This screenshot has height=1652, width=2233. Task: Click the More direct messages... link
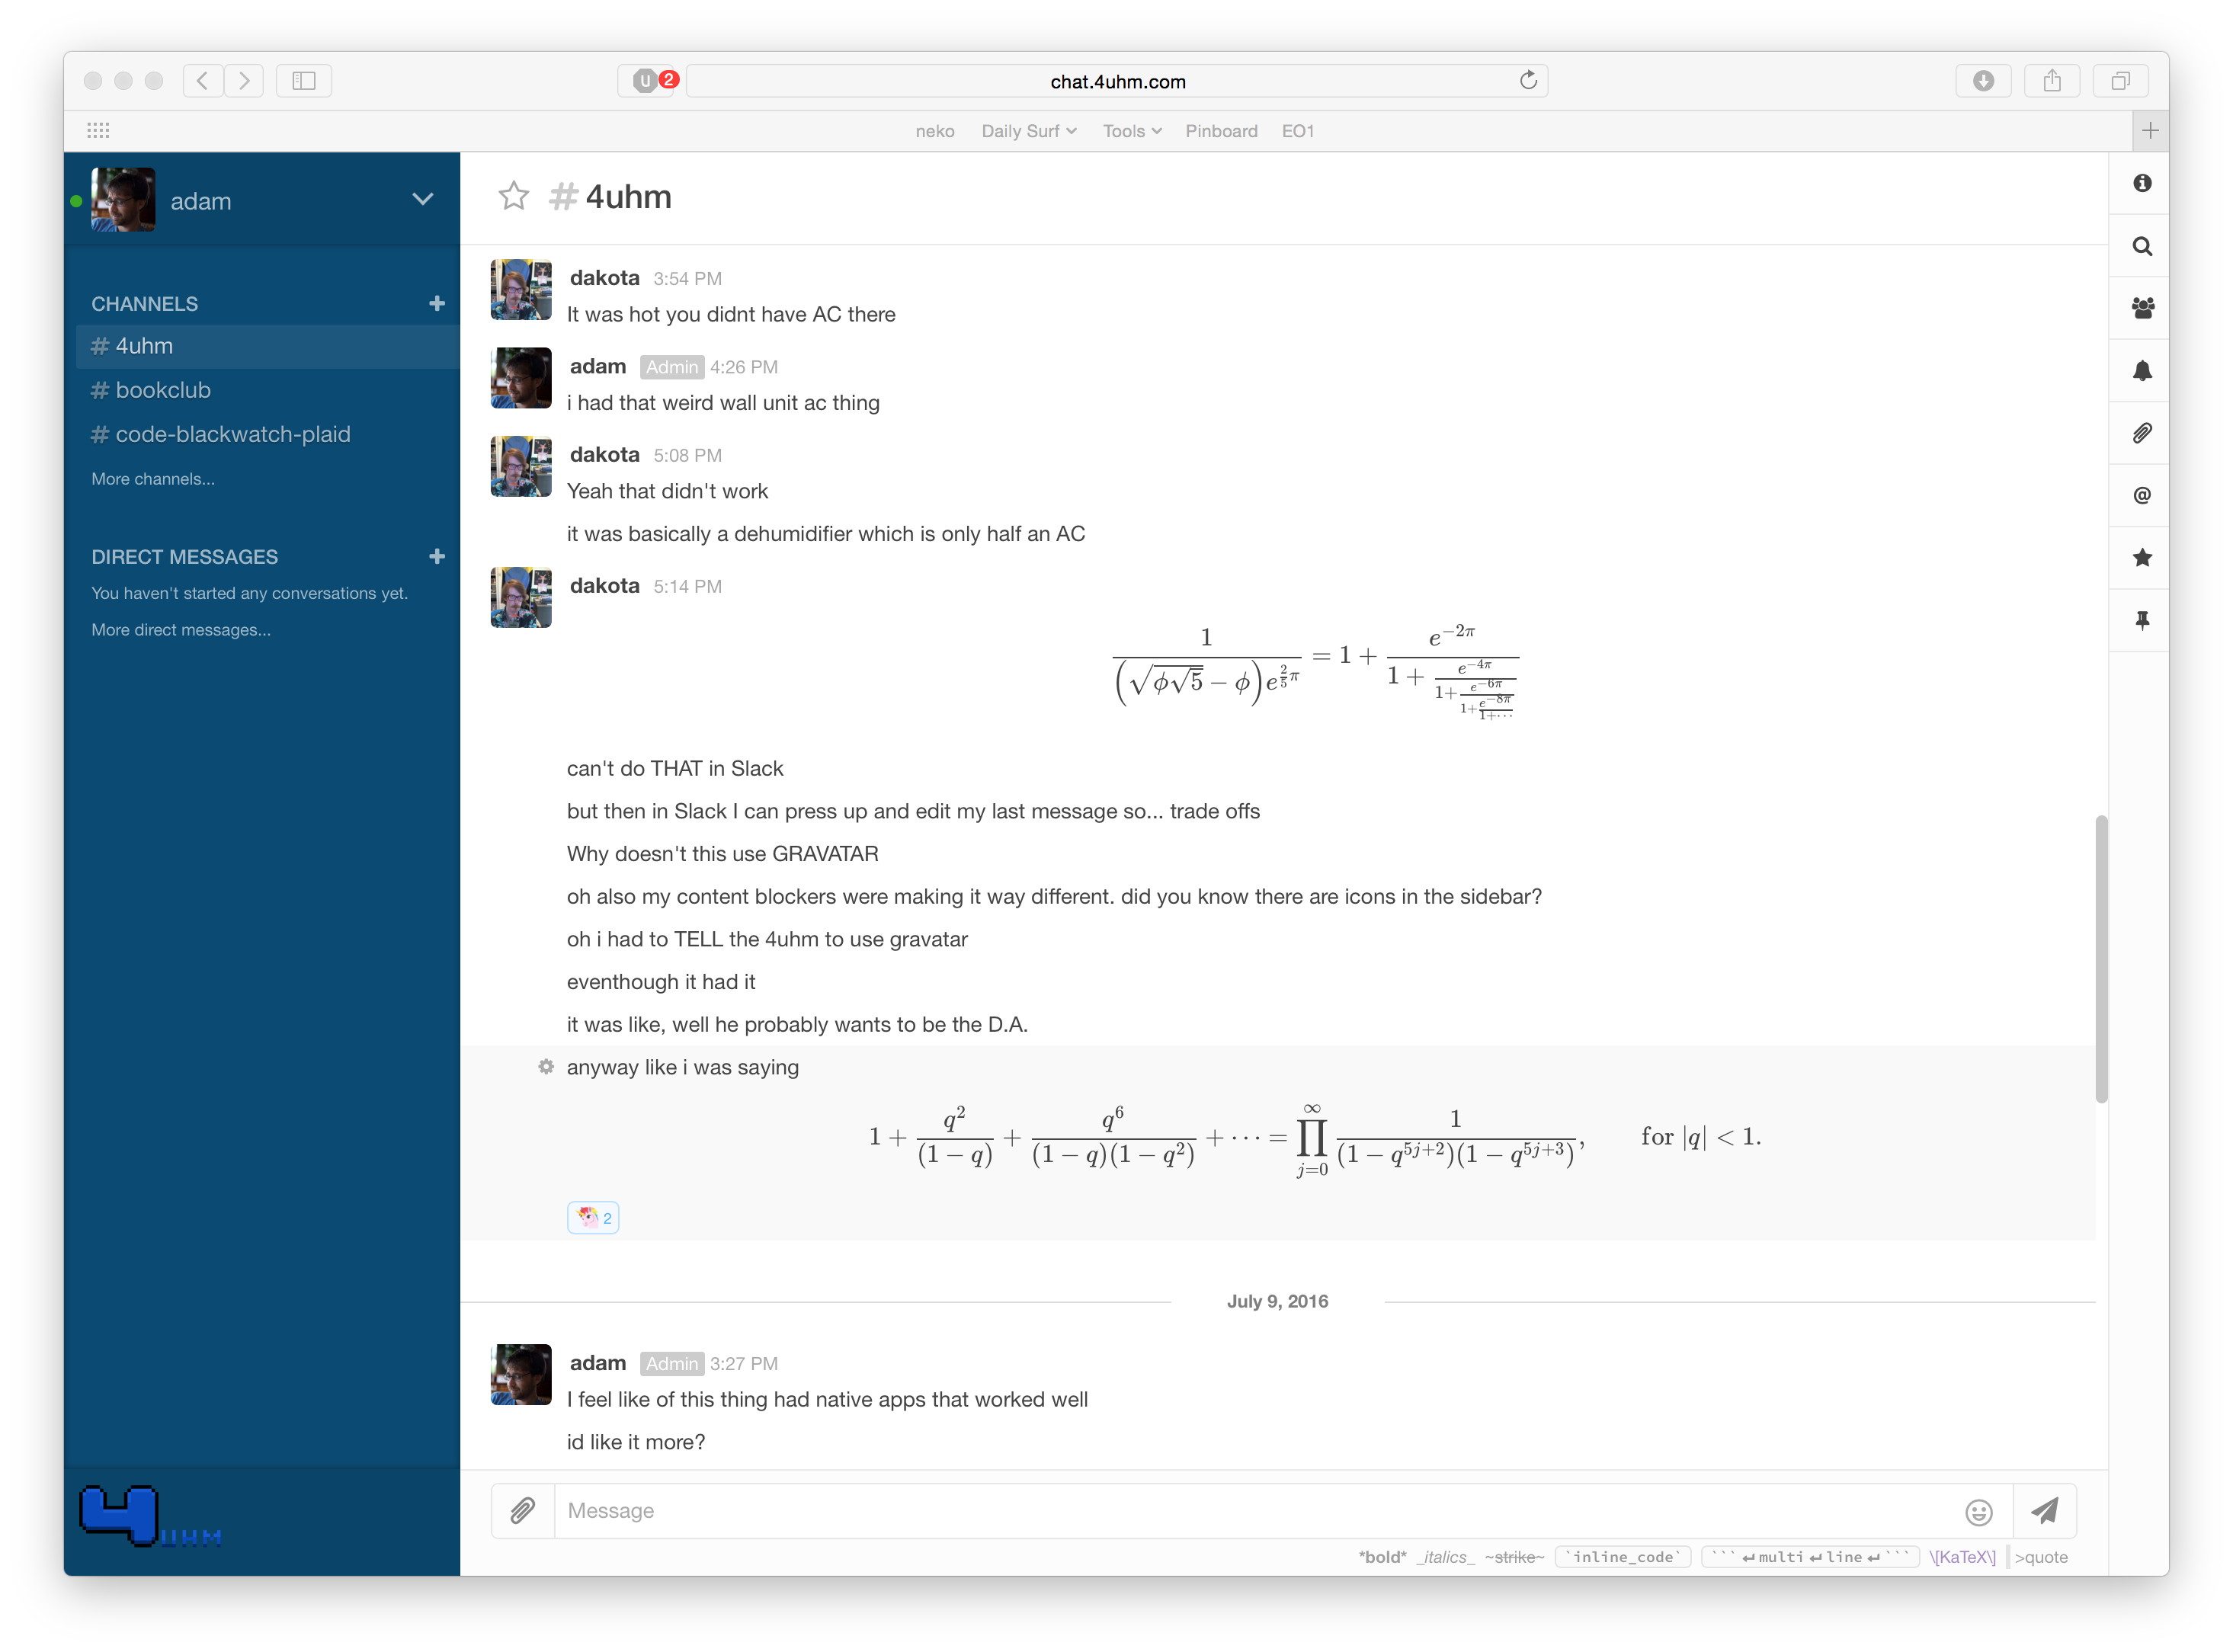(181, 630)
